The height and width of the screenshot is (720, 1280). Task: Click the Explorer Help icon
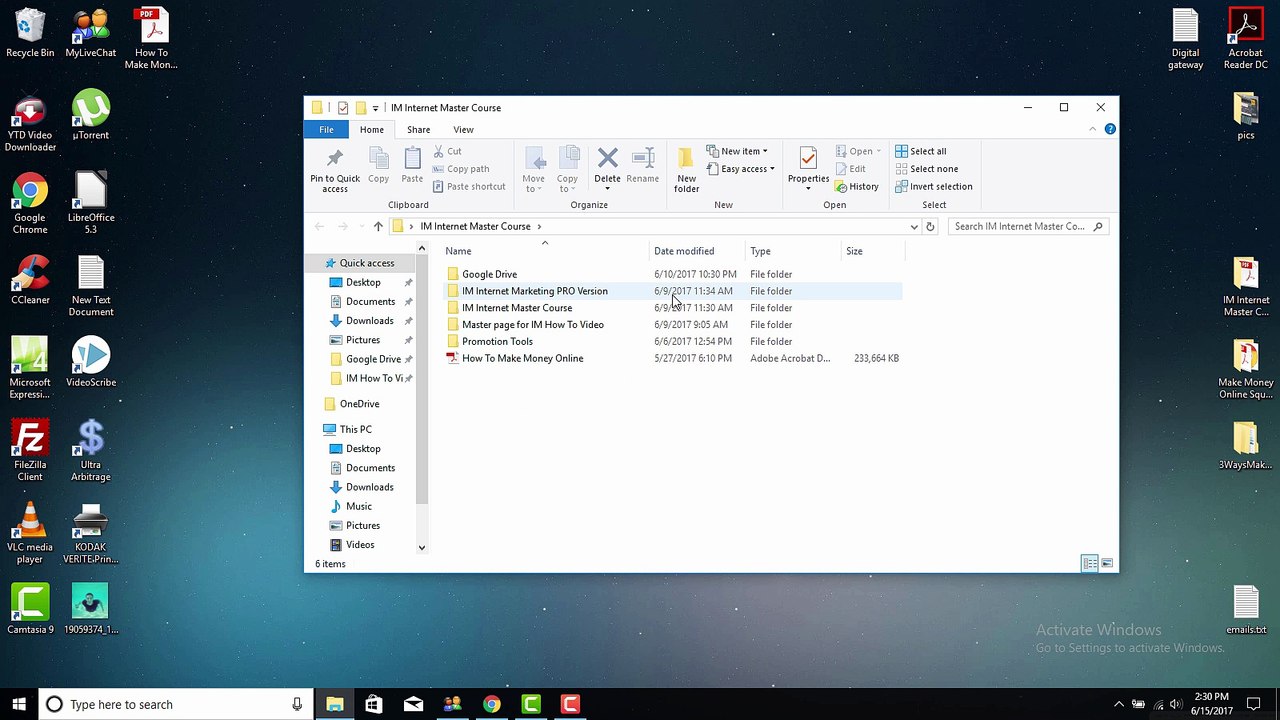tap(1110, 129)
